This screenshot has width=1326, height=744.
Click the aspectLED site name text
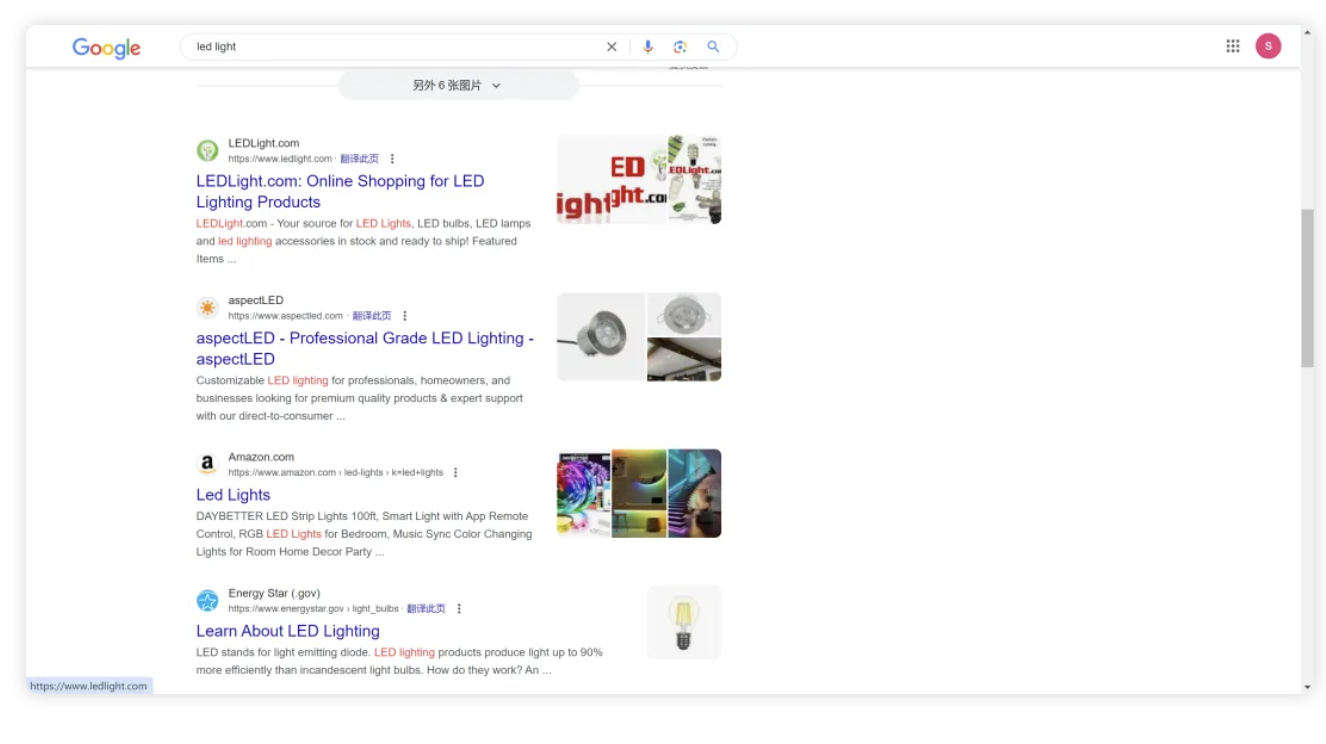256,300
